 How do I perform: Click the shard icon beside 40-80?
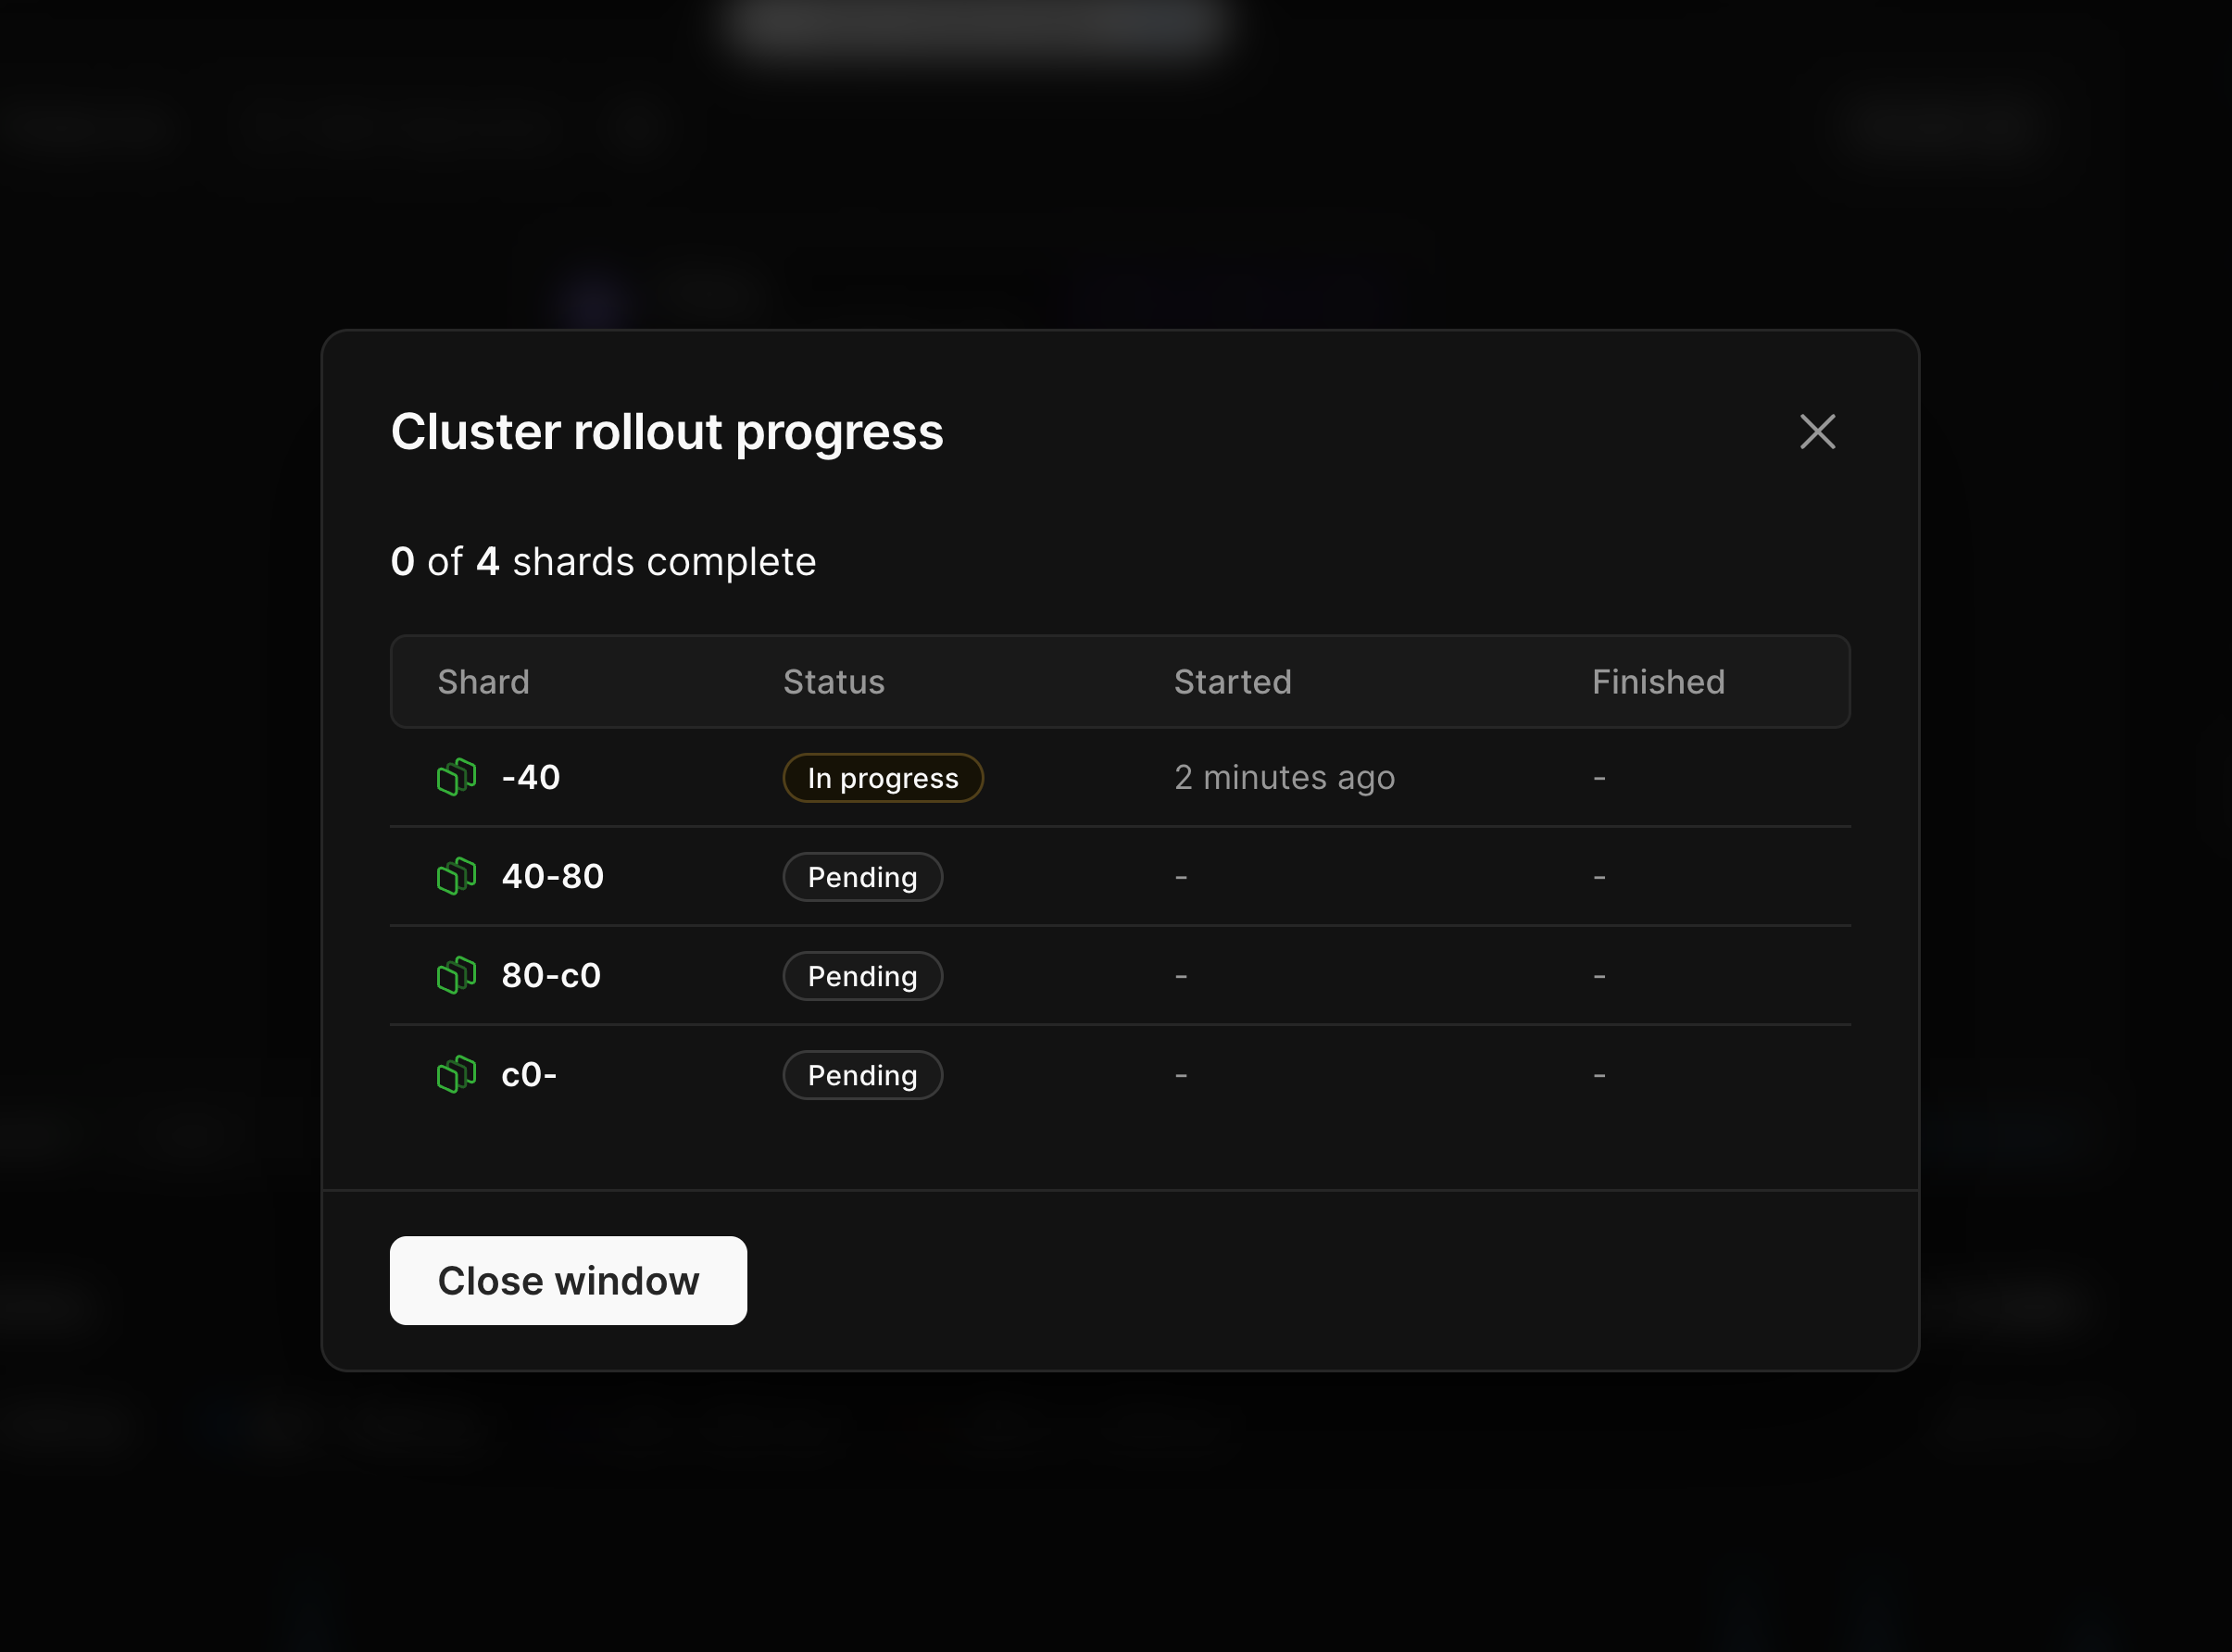(457, 876)
